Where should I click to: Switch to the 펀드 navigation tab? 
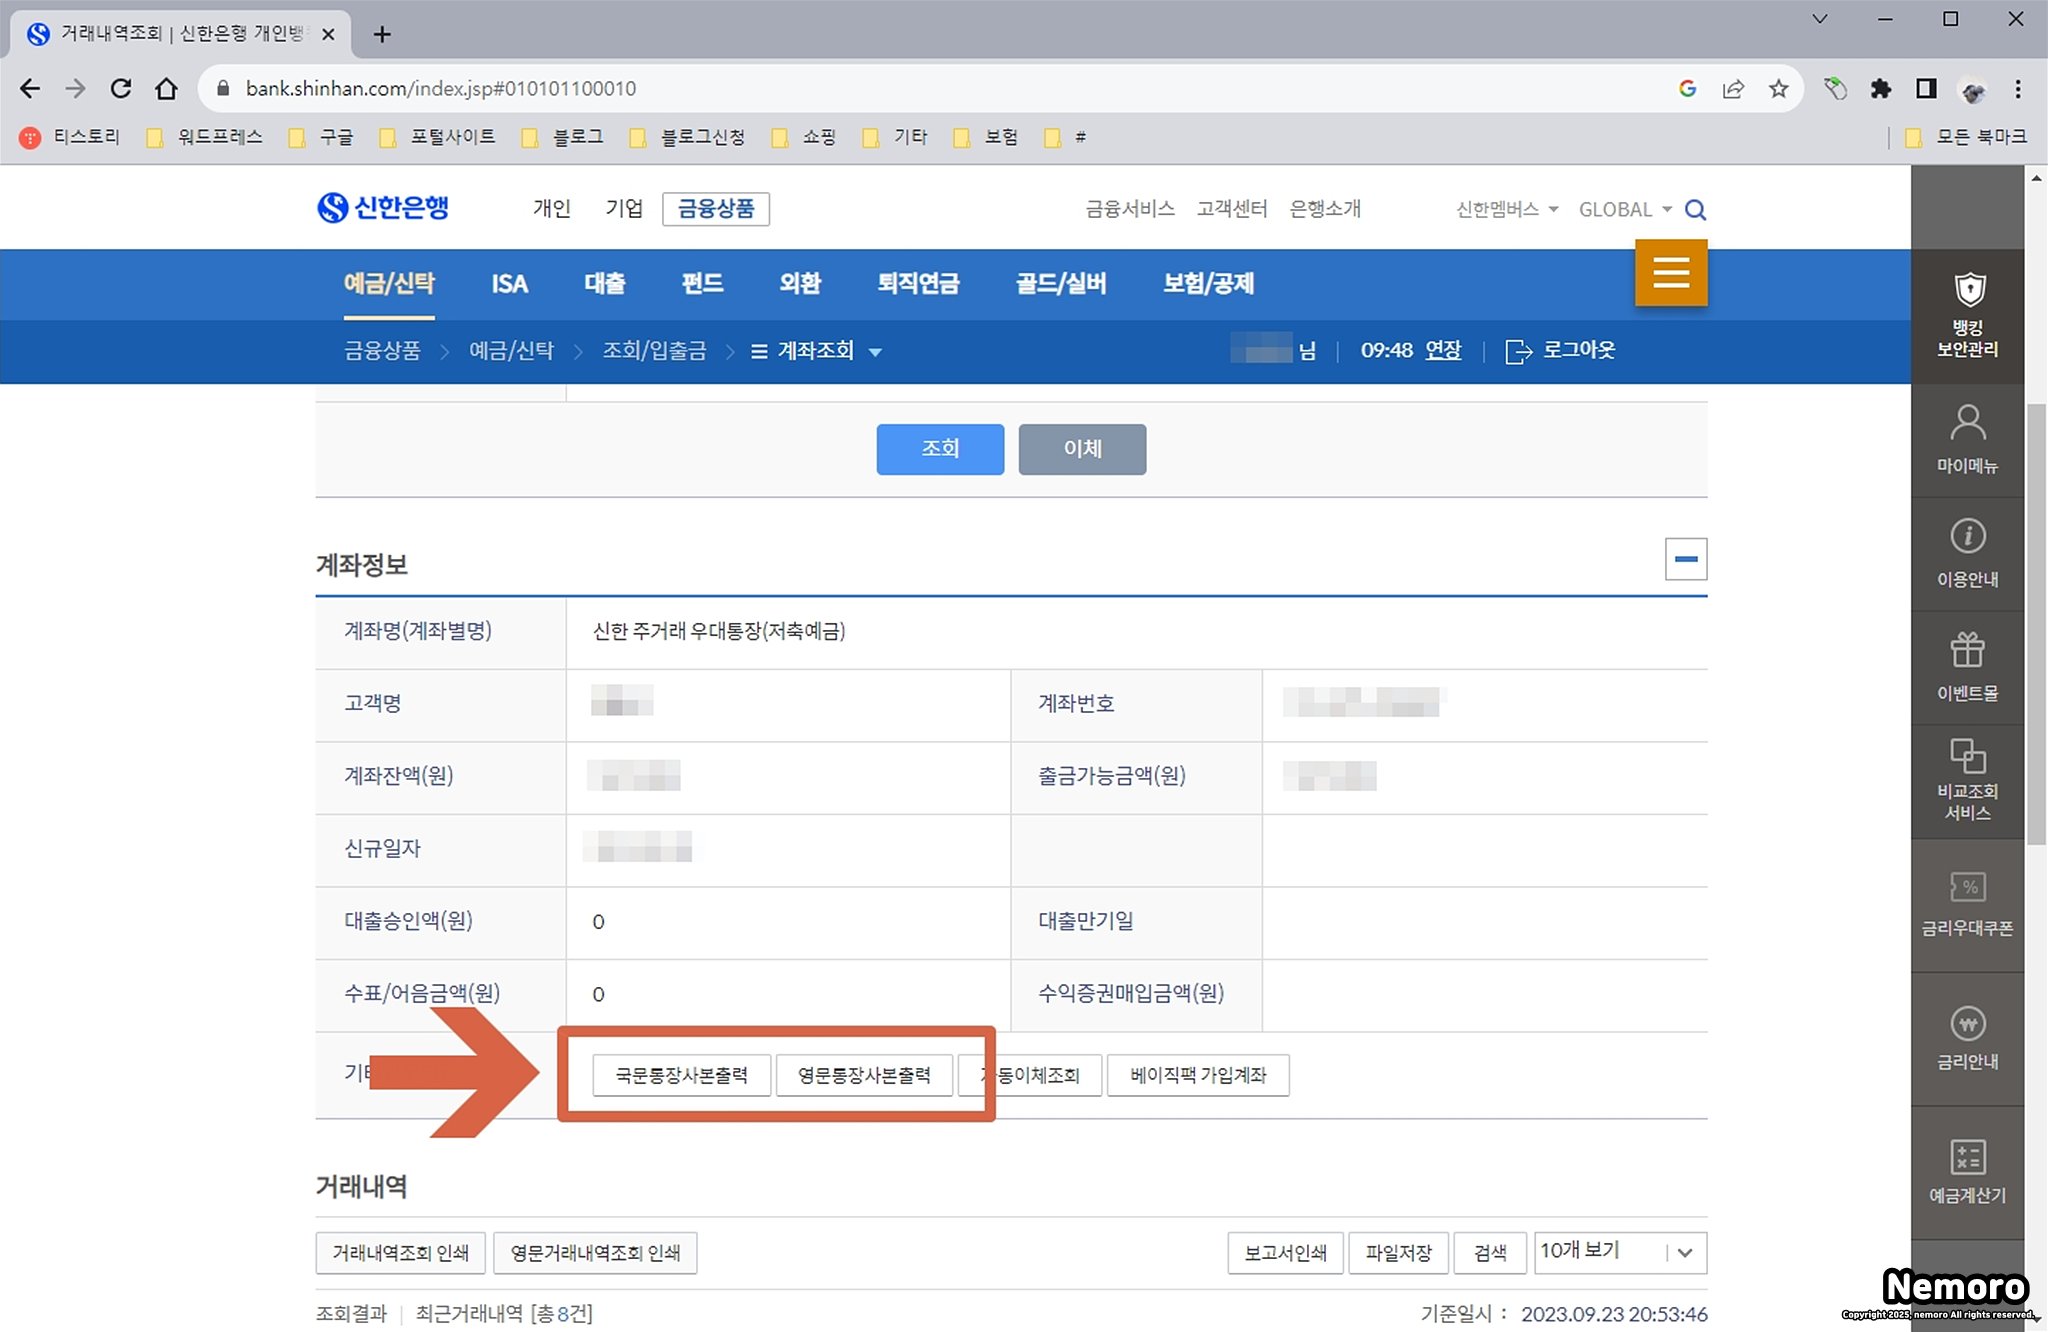[x=702, y=284]
